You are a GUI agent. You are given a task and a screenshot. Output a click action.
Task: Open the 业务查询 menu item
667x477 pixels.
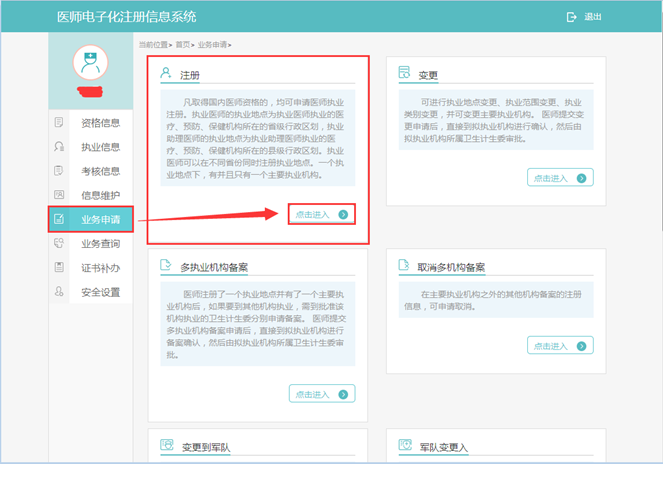100,244
